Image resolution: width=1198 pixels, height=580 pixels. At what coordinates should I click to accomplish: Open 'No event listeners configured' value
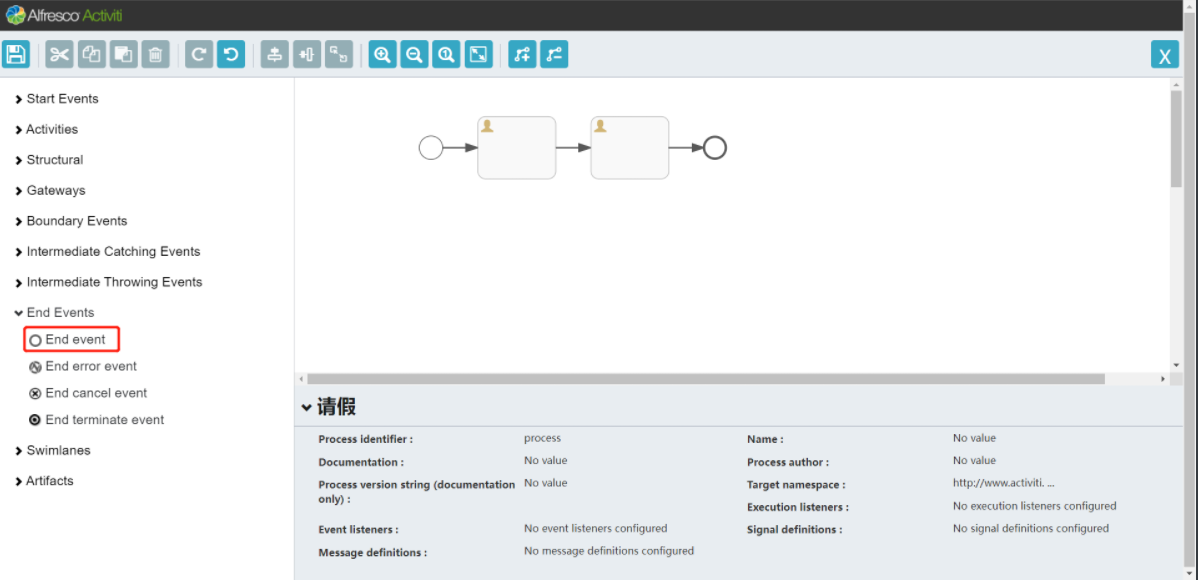pyautogui.click(x=595, y=528)
